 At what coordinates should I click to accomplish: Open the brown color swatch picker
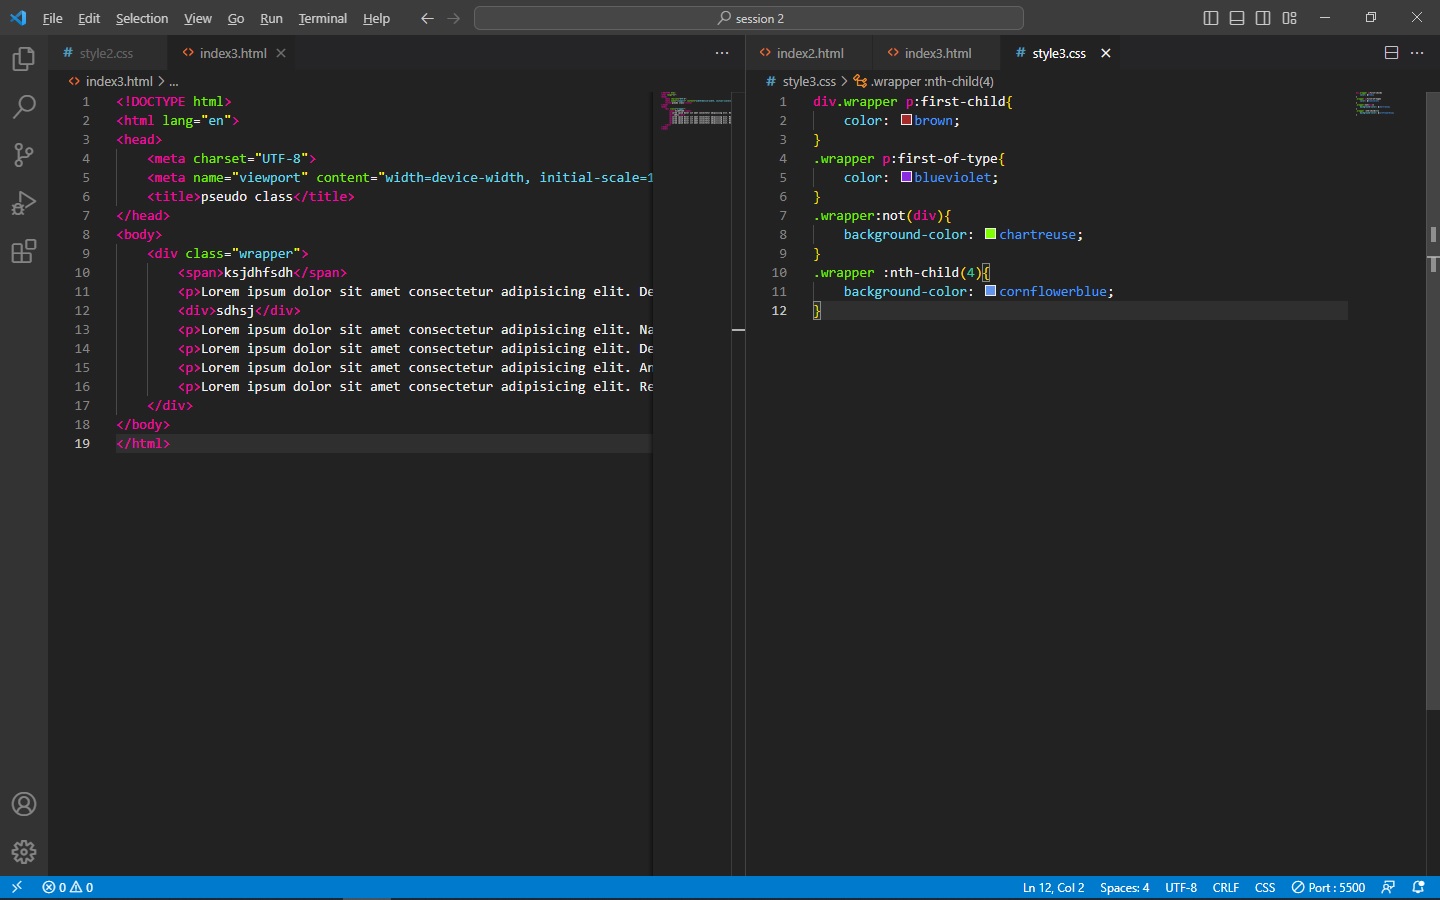(906, 120)
